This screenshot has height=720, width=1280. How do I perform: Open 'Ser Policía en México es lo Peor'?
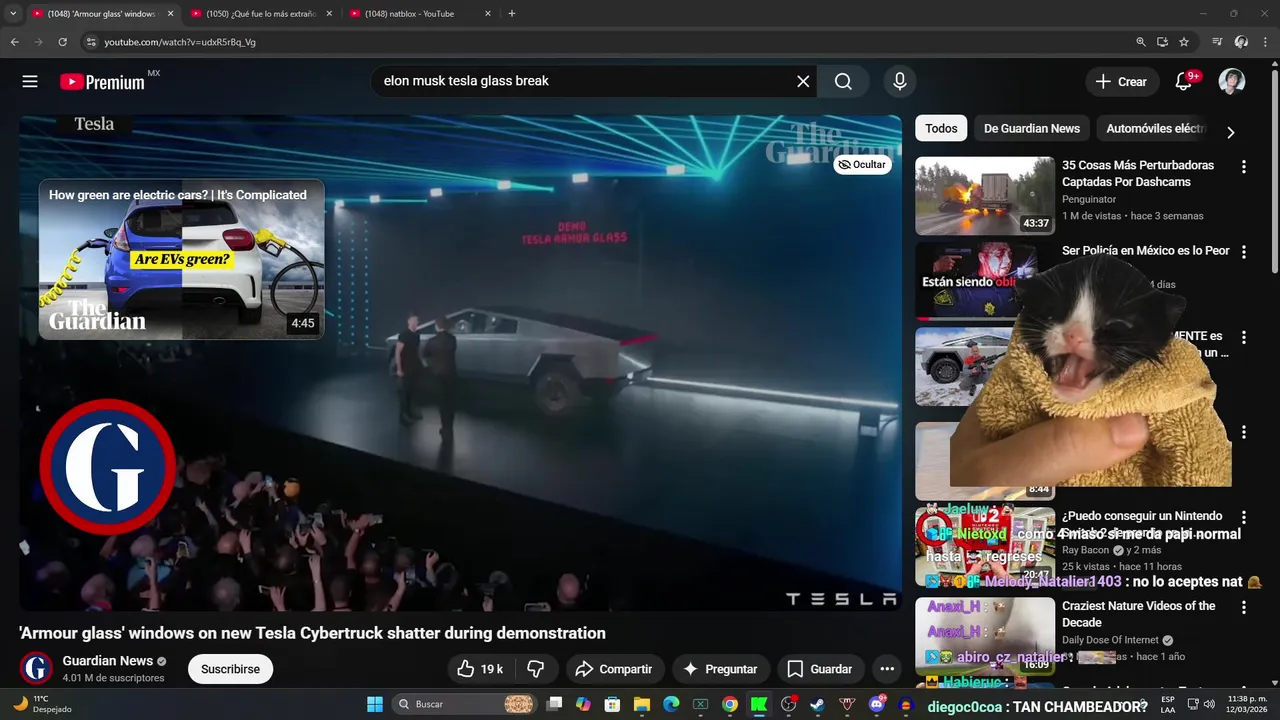[1146, 251]
